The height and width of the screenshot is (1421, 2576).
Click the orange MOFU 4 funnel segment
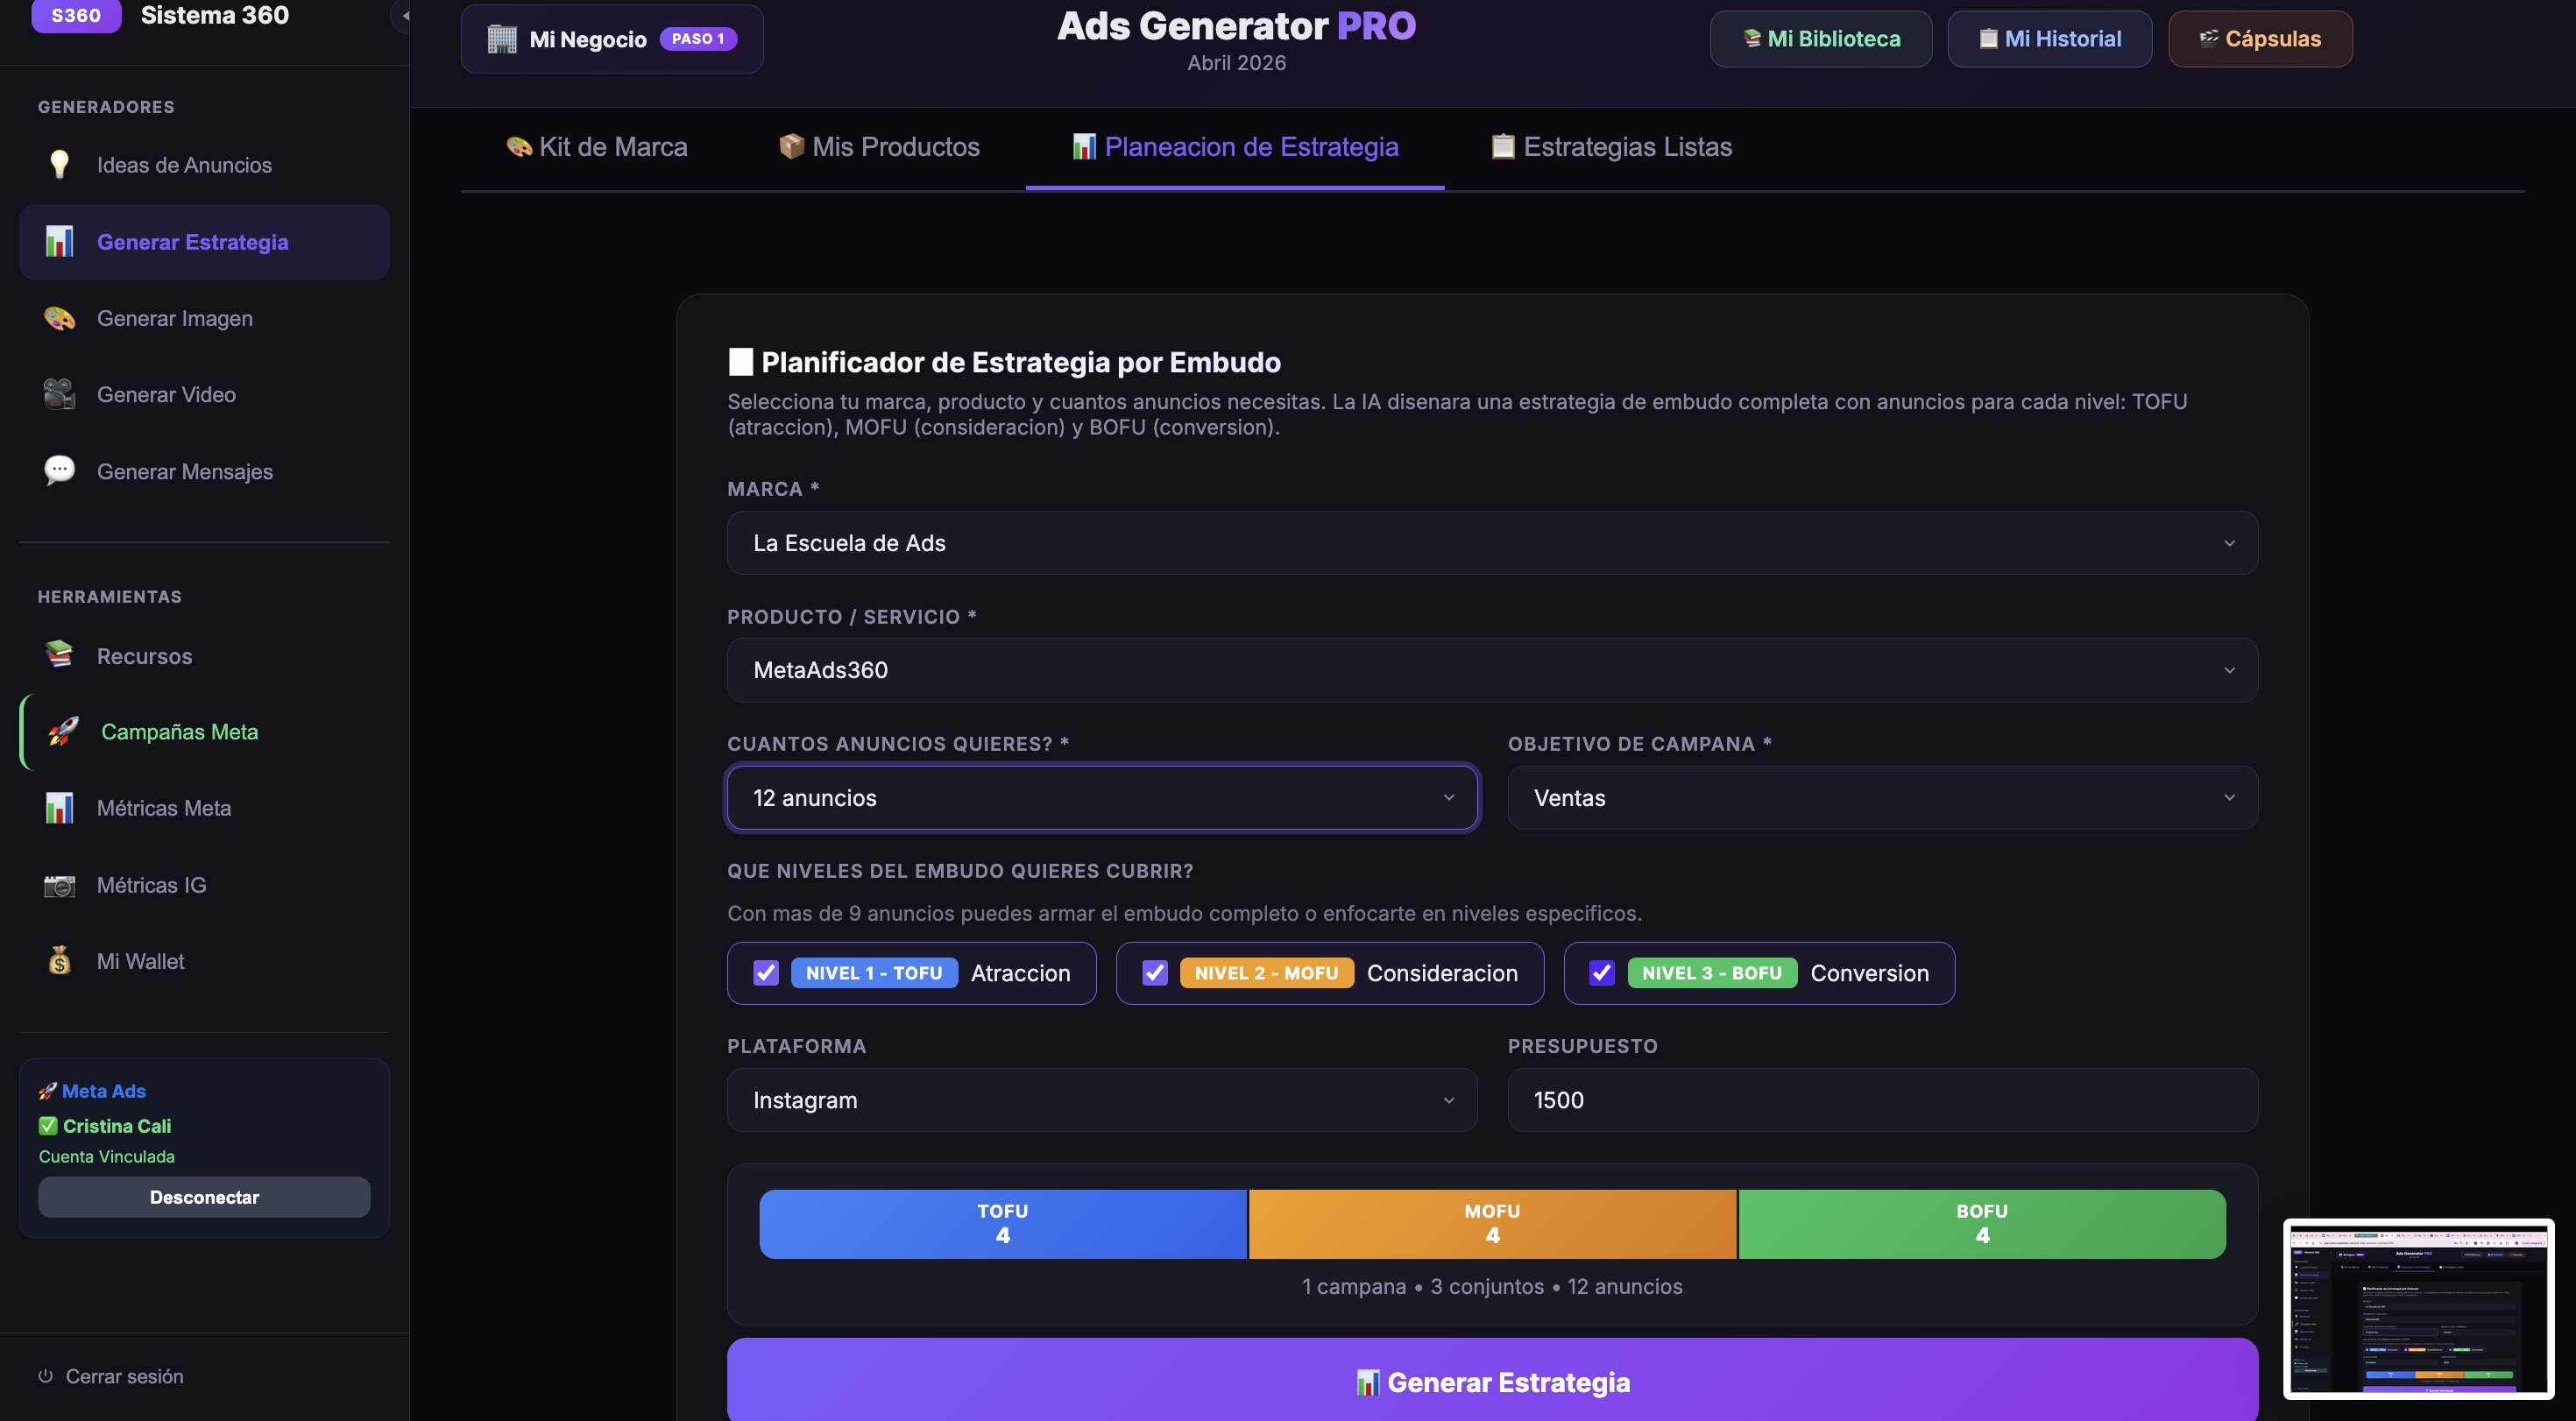(1492, 1224)
